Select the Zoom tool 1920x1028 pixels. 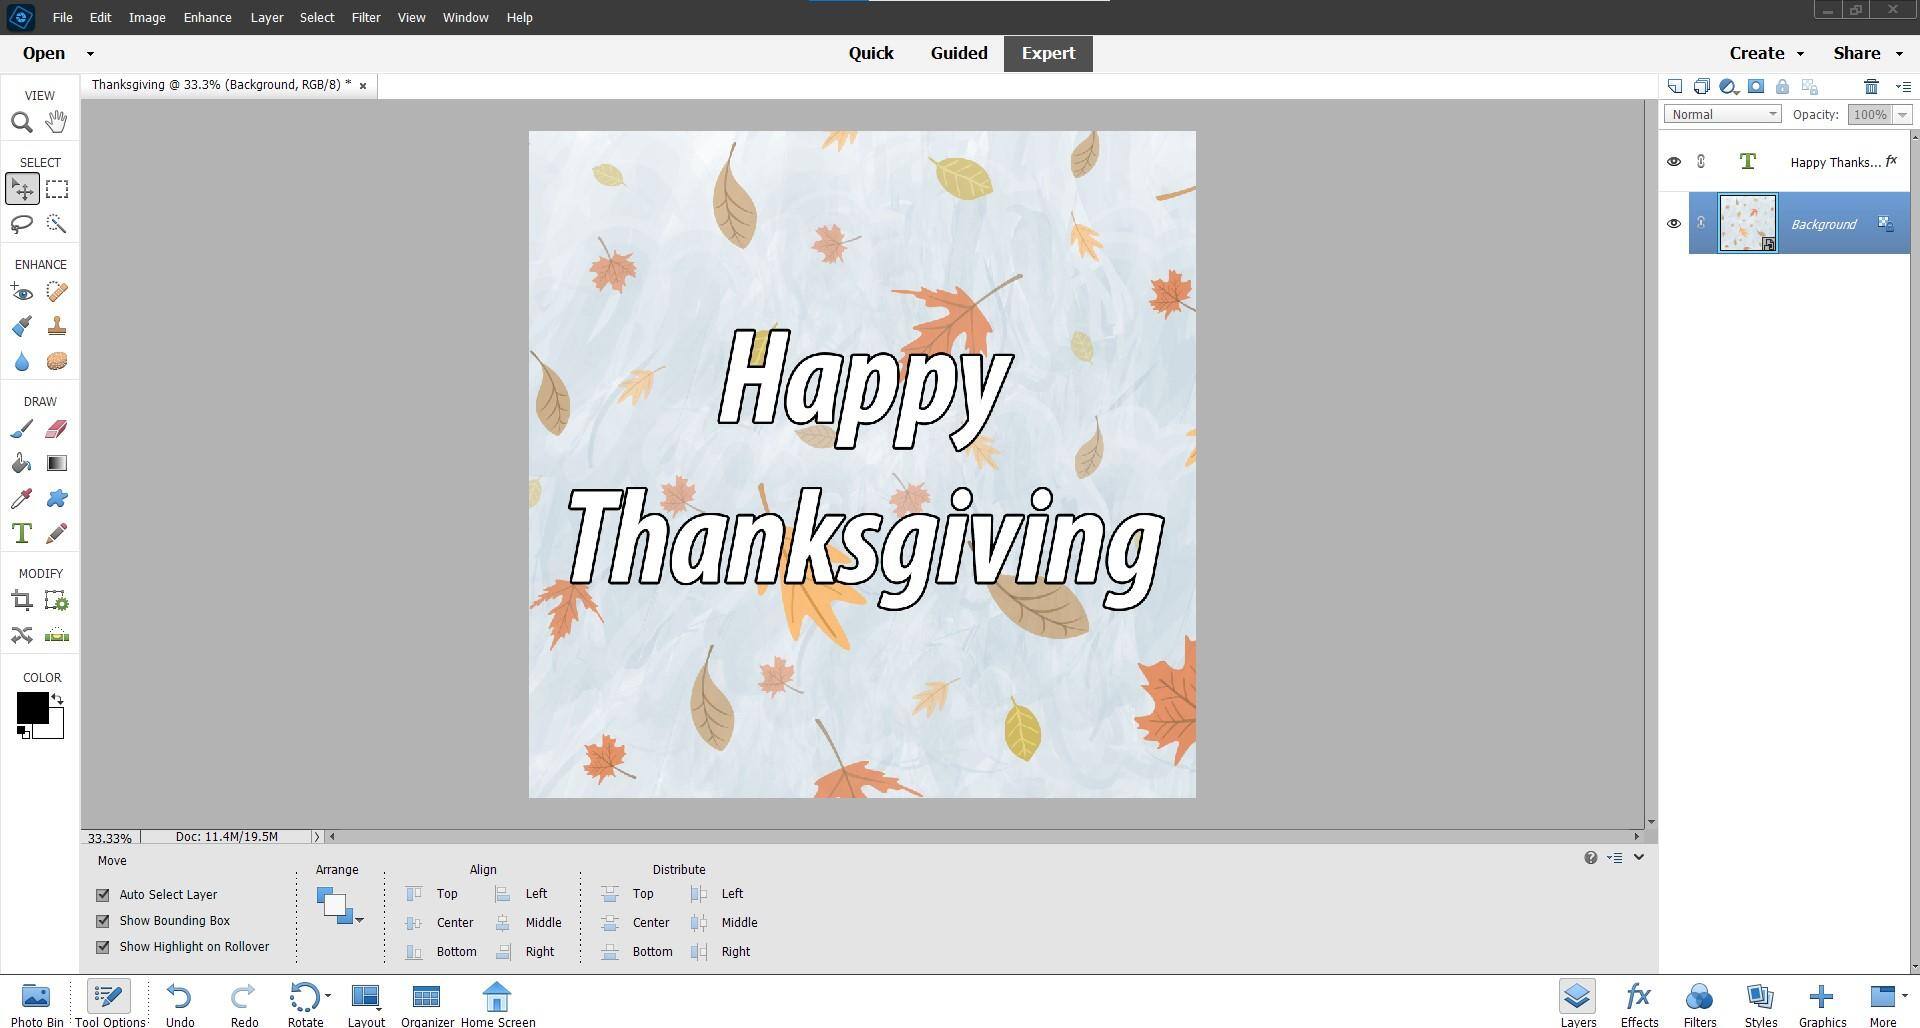(21, 122)
